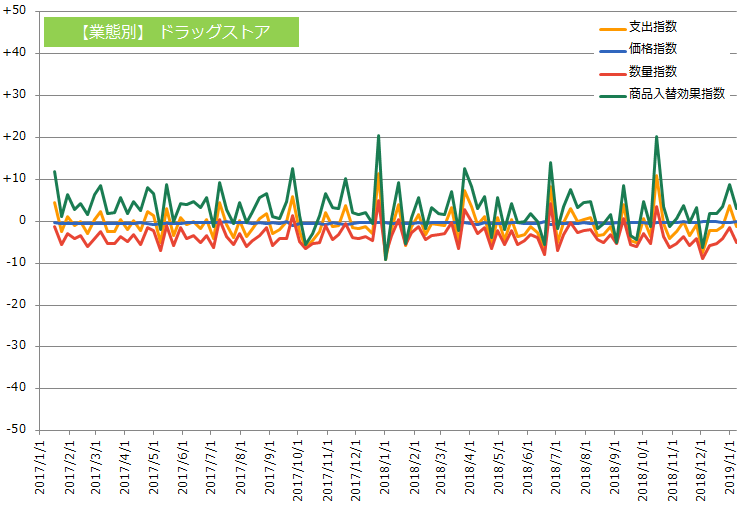Click the 2018/10/1 x-axis date label
The height and width of the screenshot is (509, 742).
click(644, 471)
